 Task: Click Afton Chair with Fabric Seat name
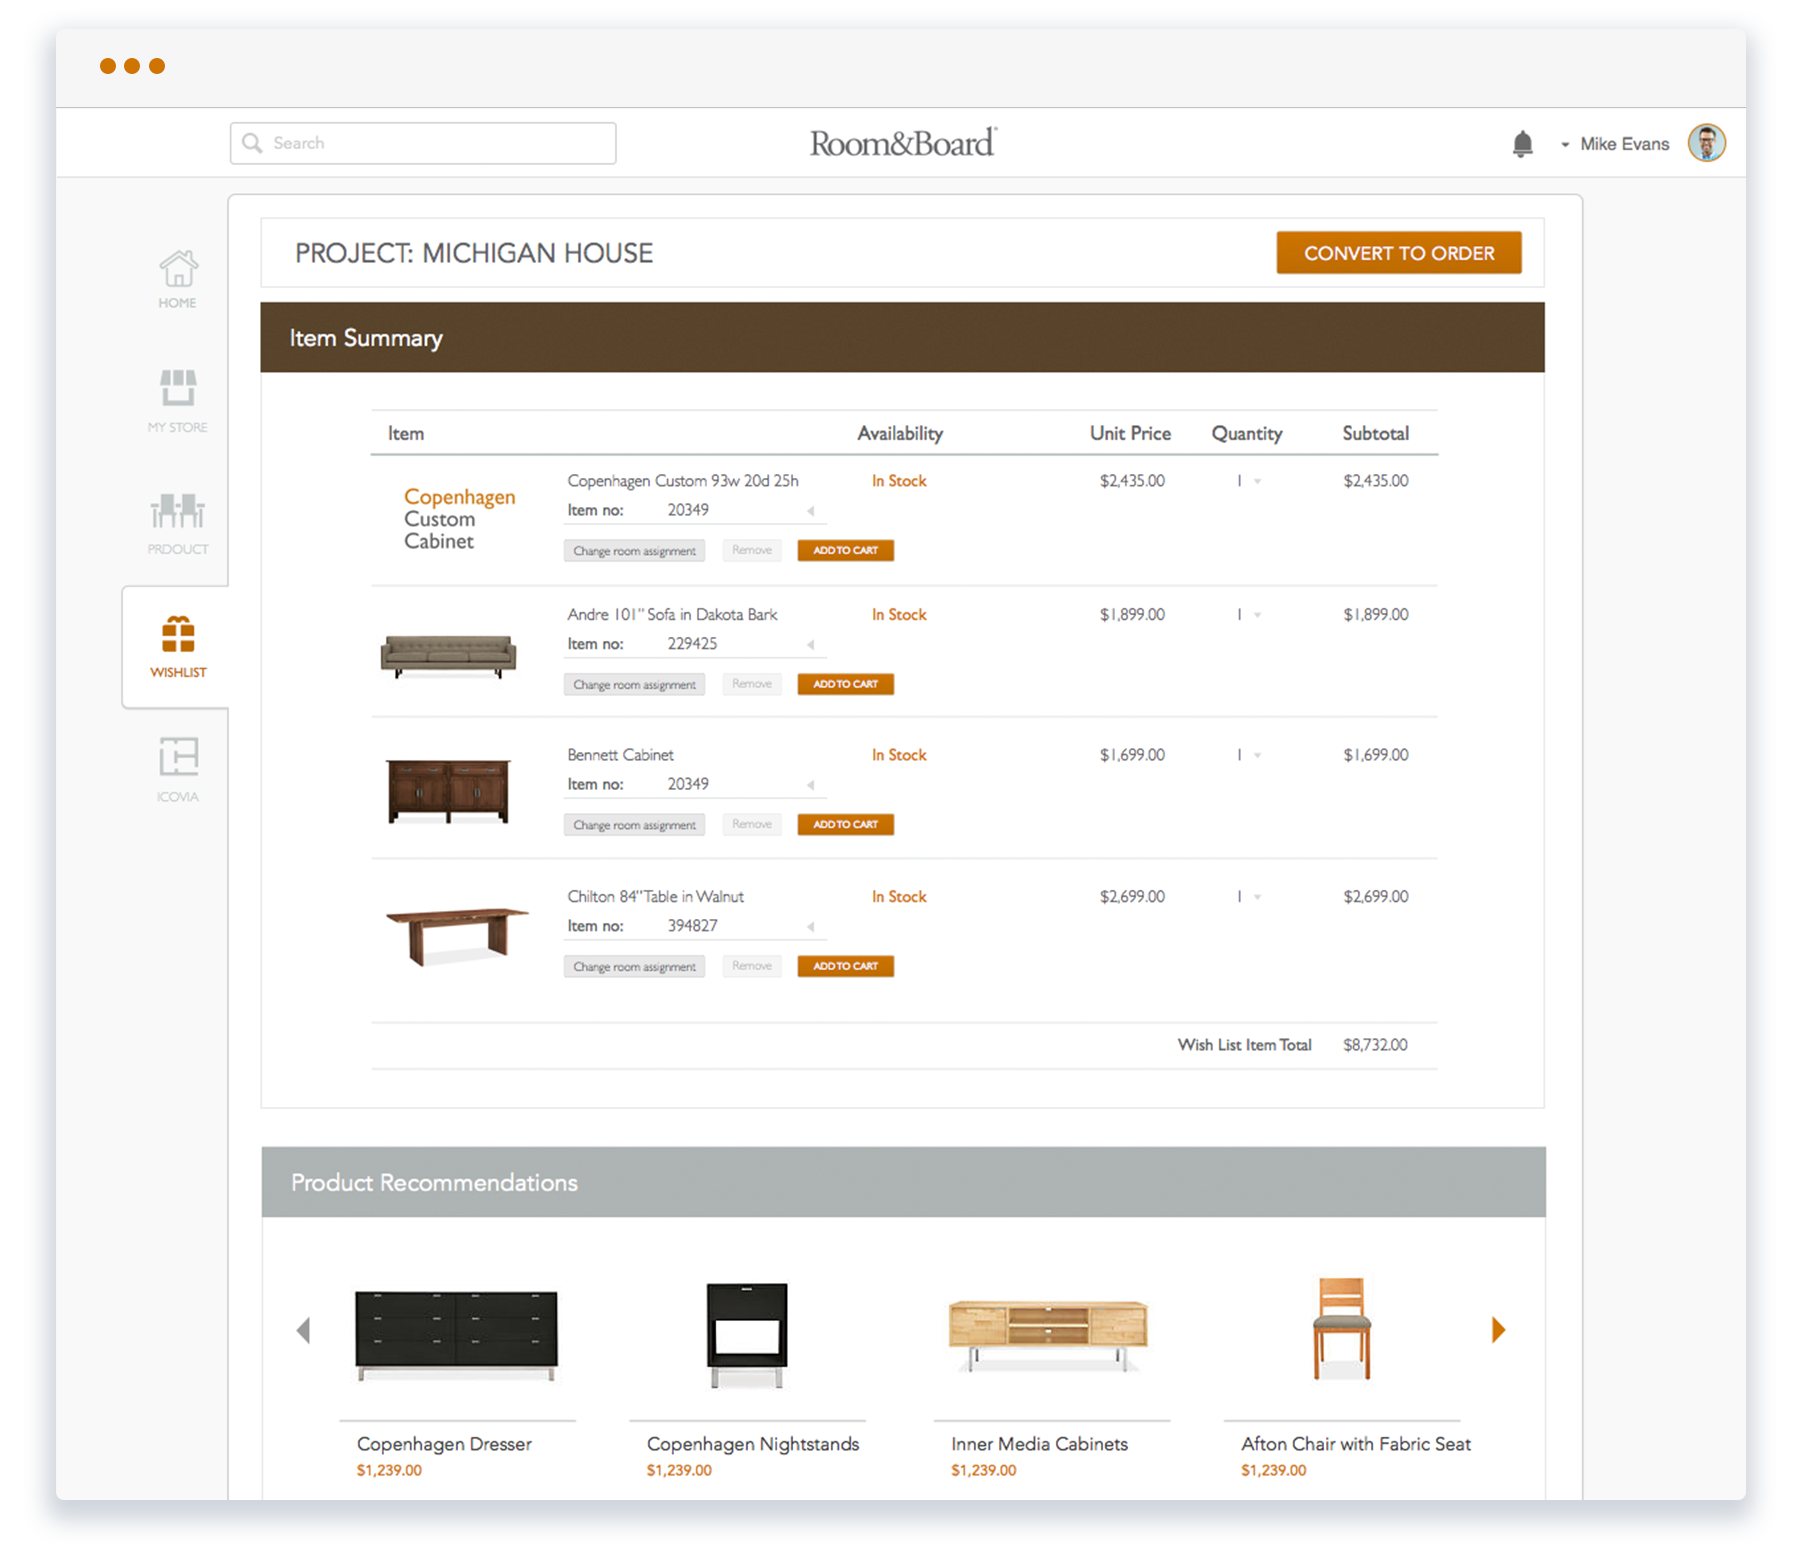[1356, 1444]
